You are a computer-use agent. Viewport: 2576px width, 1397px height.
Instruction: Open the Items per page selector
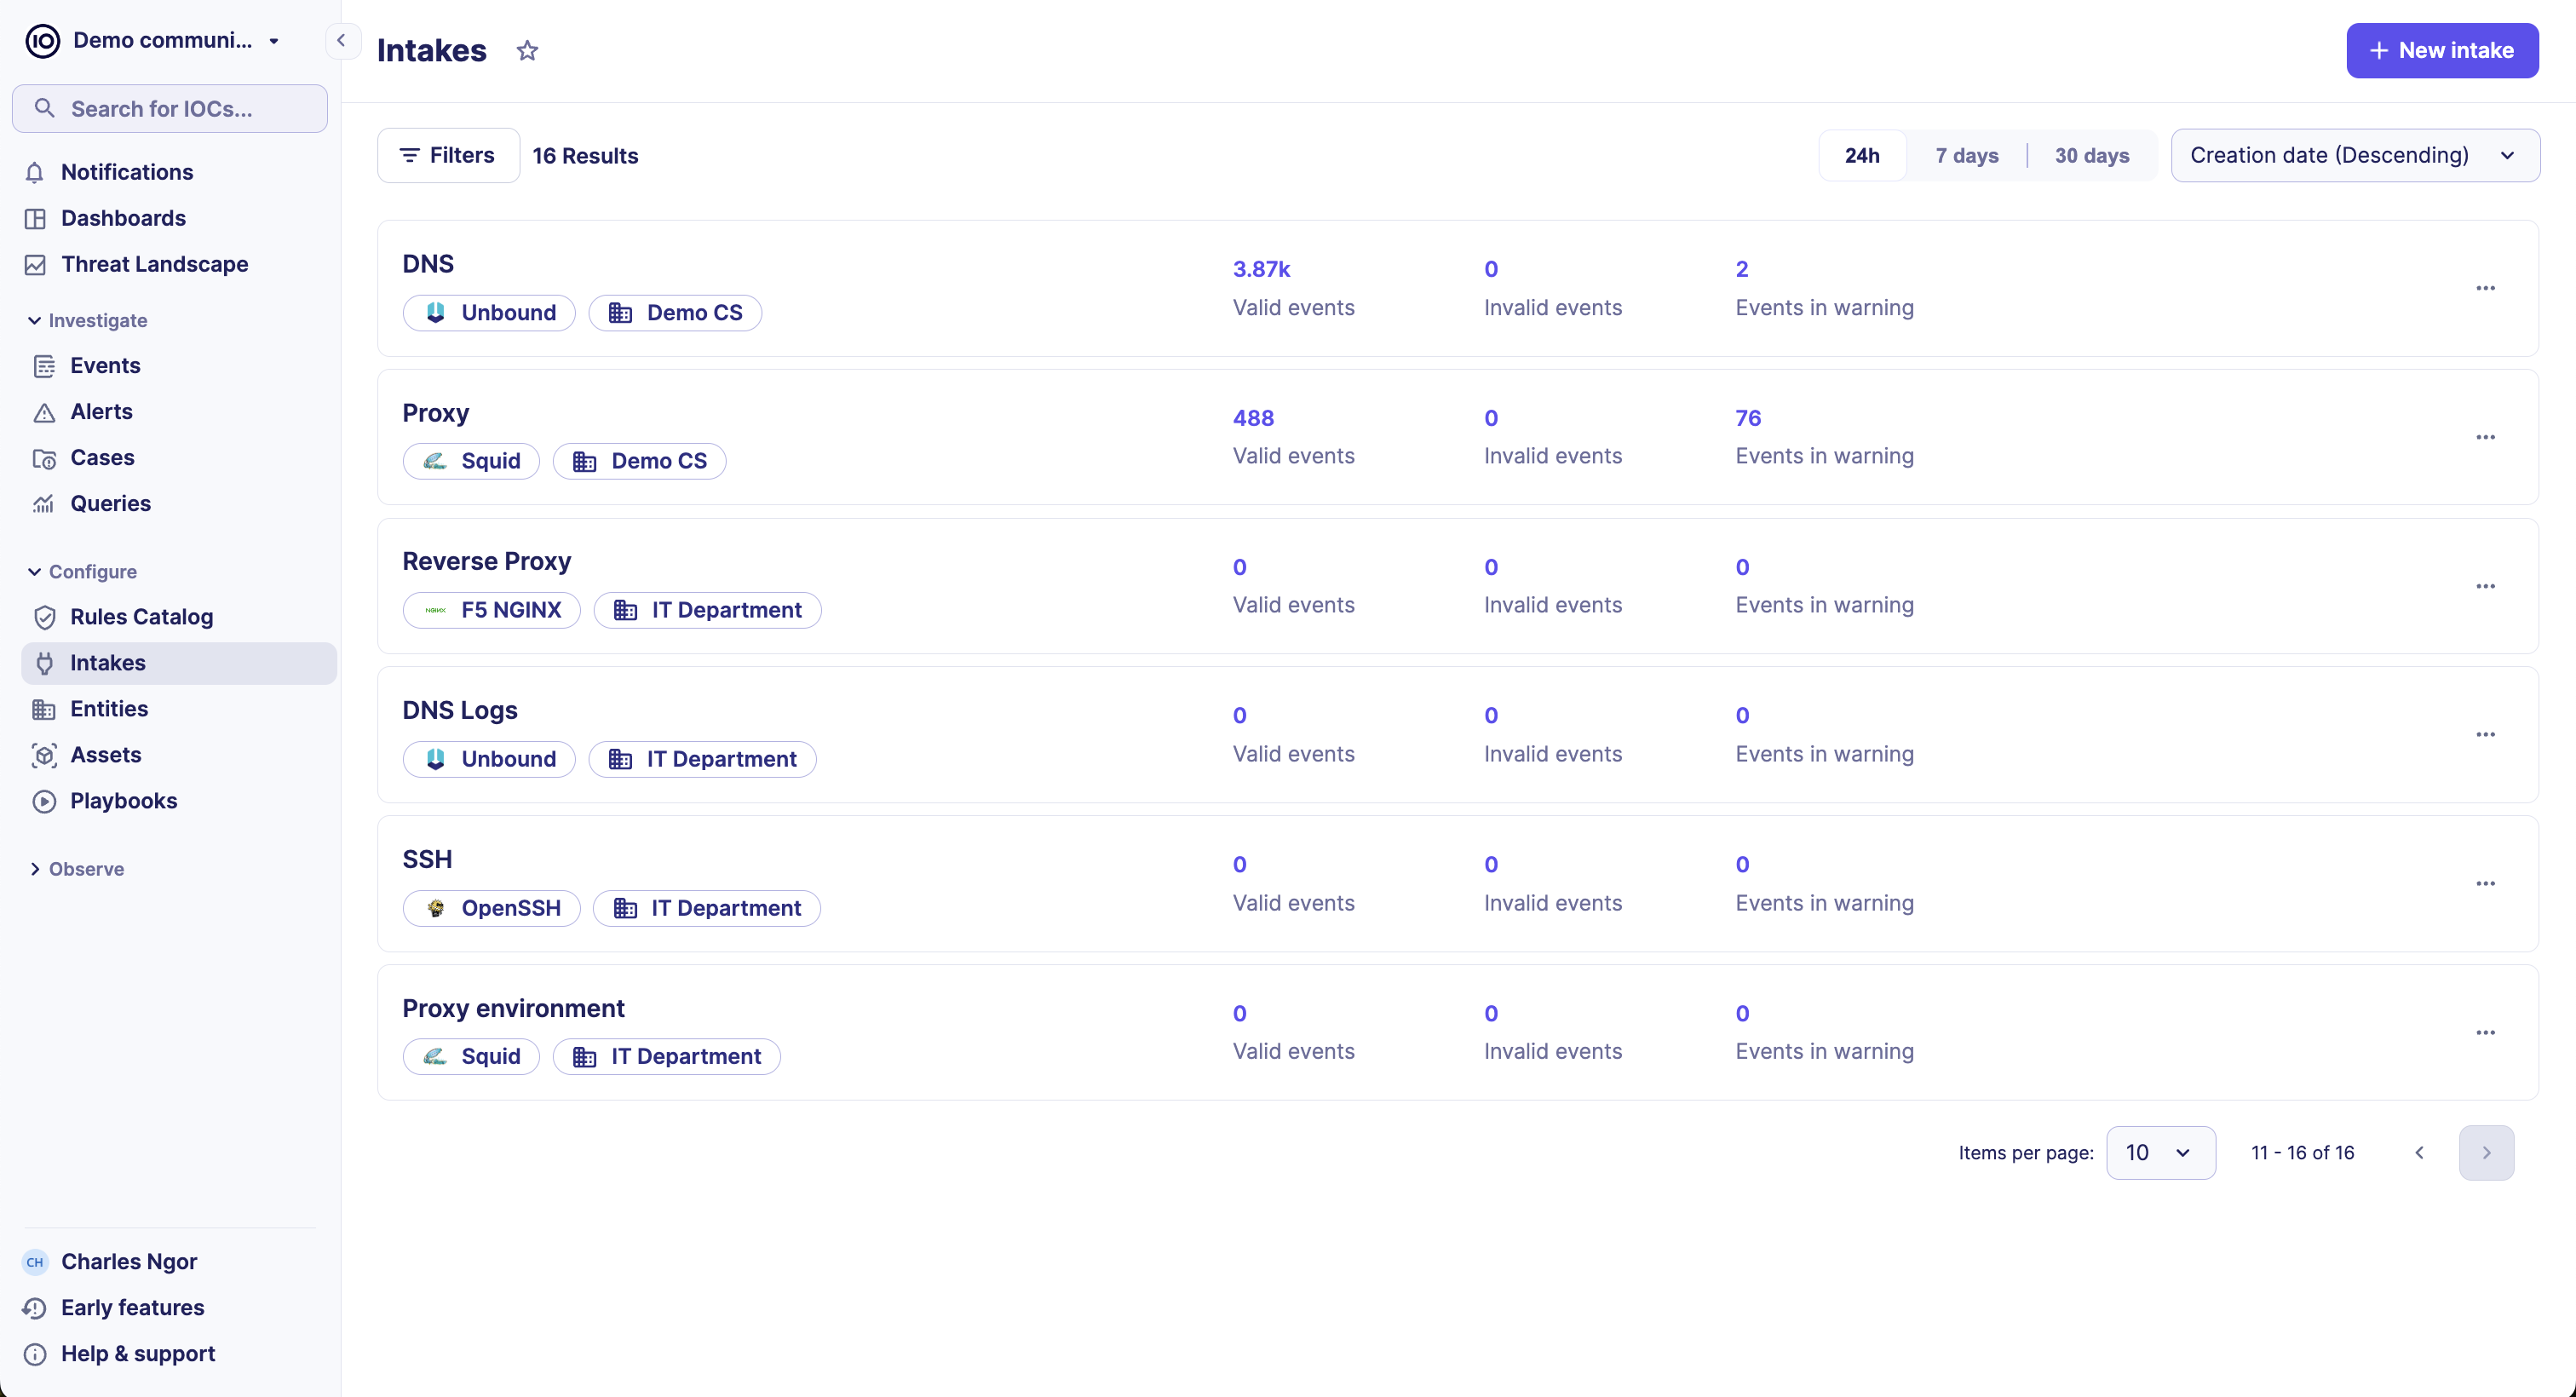click(2161, 1152)
